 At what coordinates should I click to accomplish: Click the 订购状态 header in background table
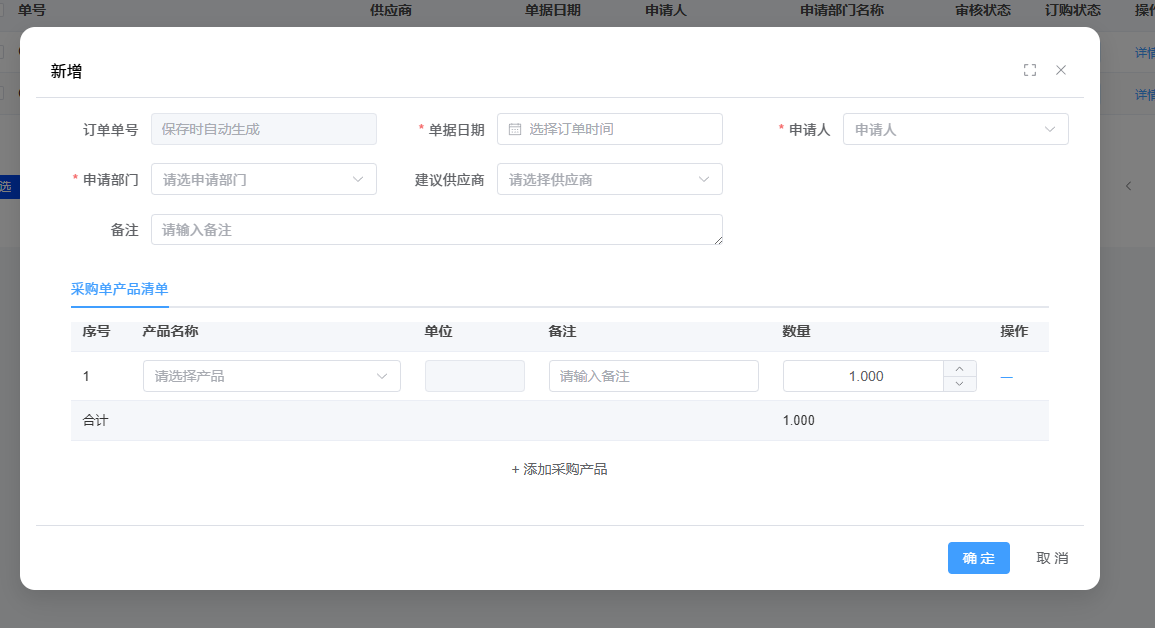pos(1072,10)
